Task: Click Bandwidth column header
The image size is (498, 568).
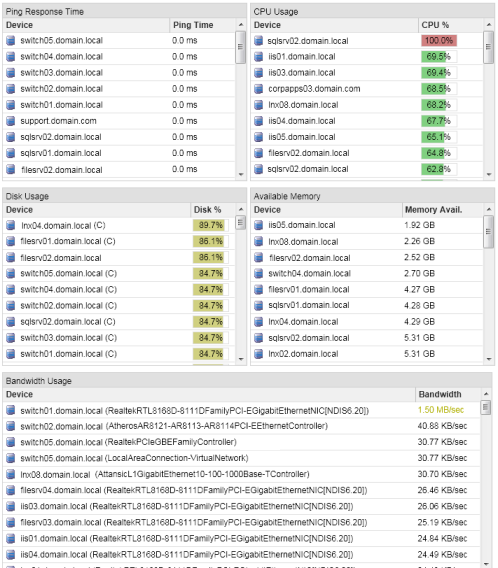Action: (448, 394)
